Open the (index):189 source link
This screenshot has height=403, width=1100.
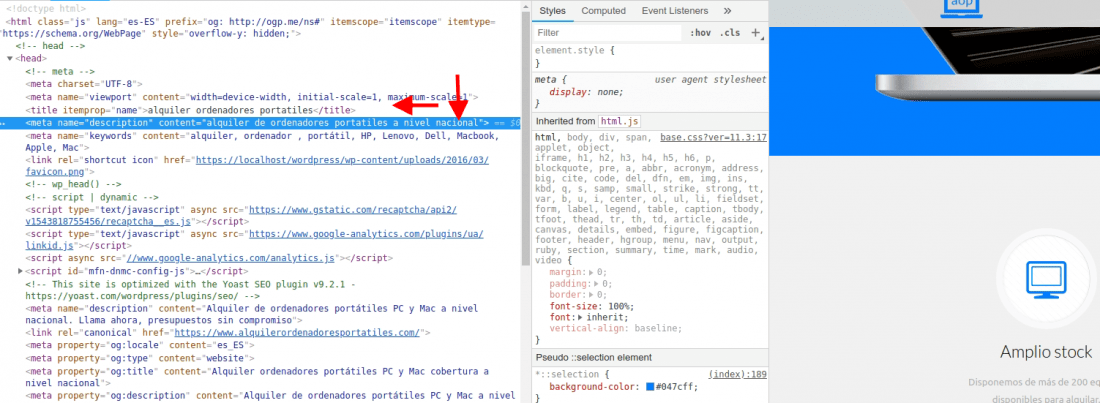click(737, 374)
